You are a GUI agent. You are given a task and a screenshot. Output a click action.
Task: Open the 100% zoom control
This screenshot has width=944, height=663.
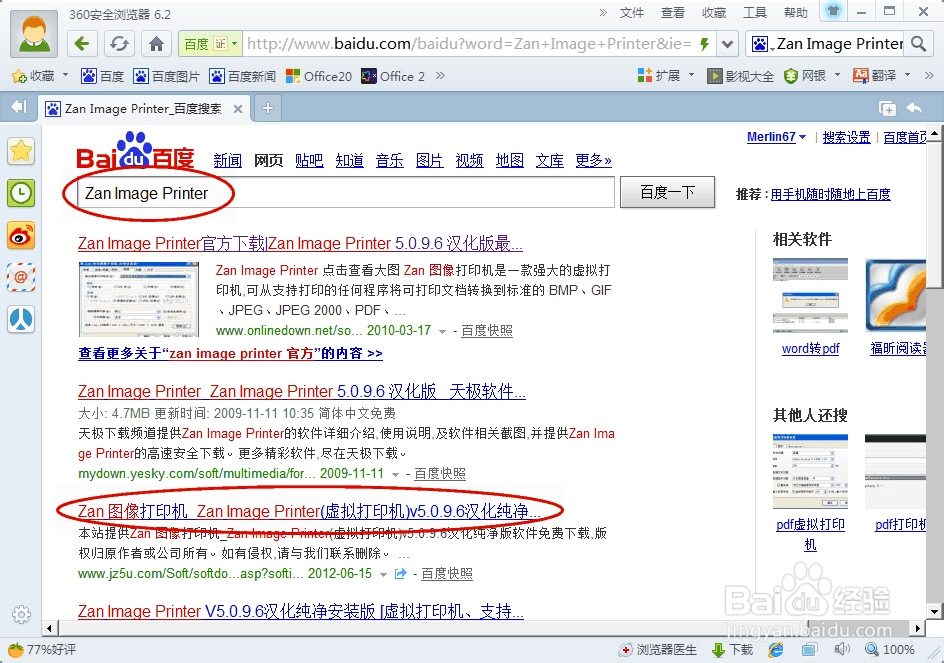pos(890,650)
